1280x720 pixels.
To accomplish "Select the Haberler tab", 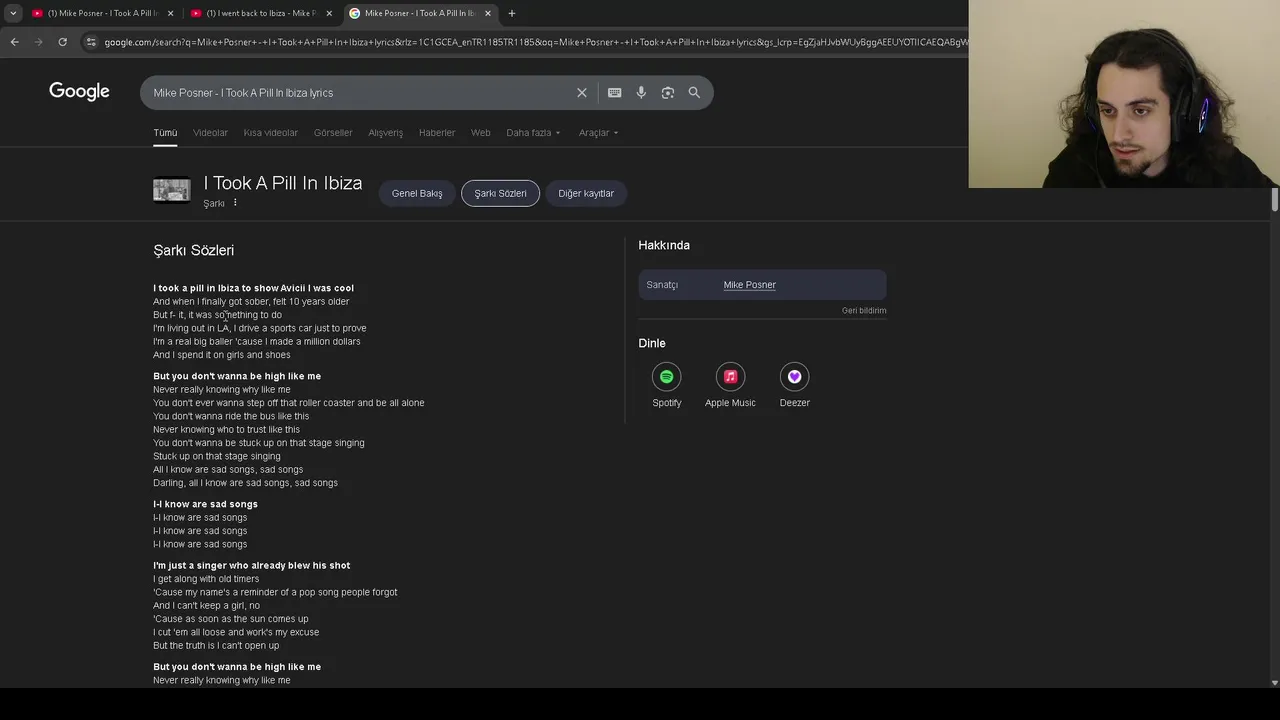I will (x=437, y=133).
